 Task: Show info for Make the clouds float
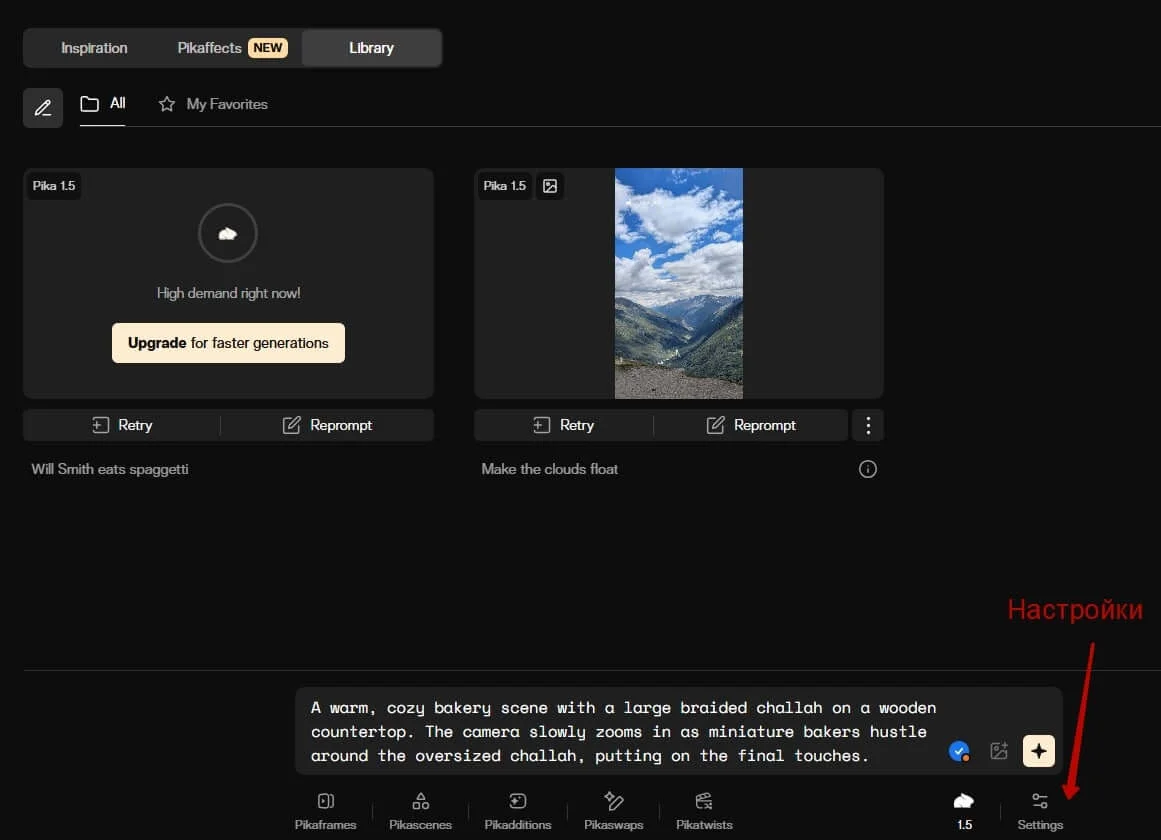(867, 469)
